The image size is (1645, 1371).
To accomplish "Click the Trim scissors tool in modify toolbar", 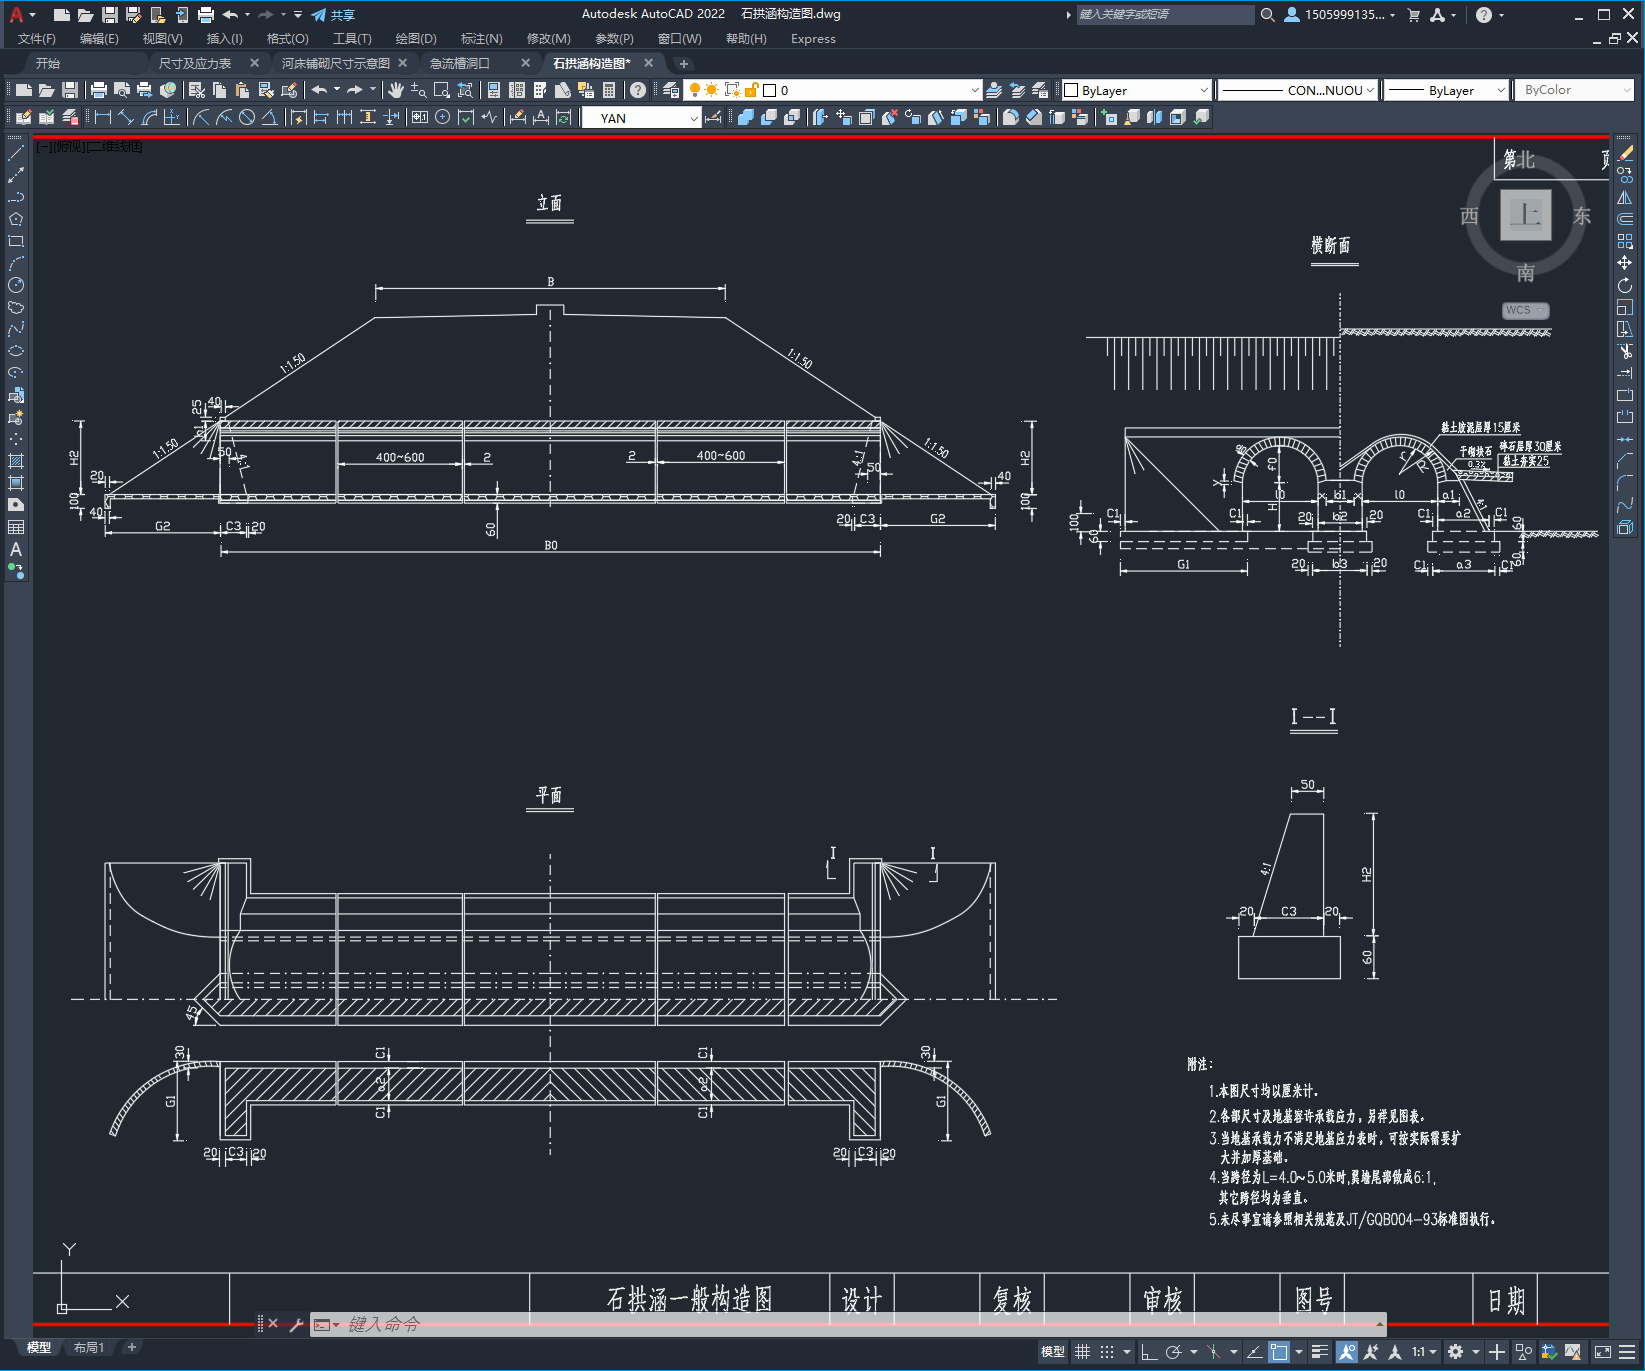I will click(x=1625, y=351).
